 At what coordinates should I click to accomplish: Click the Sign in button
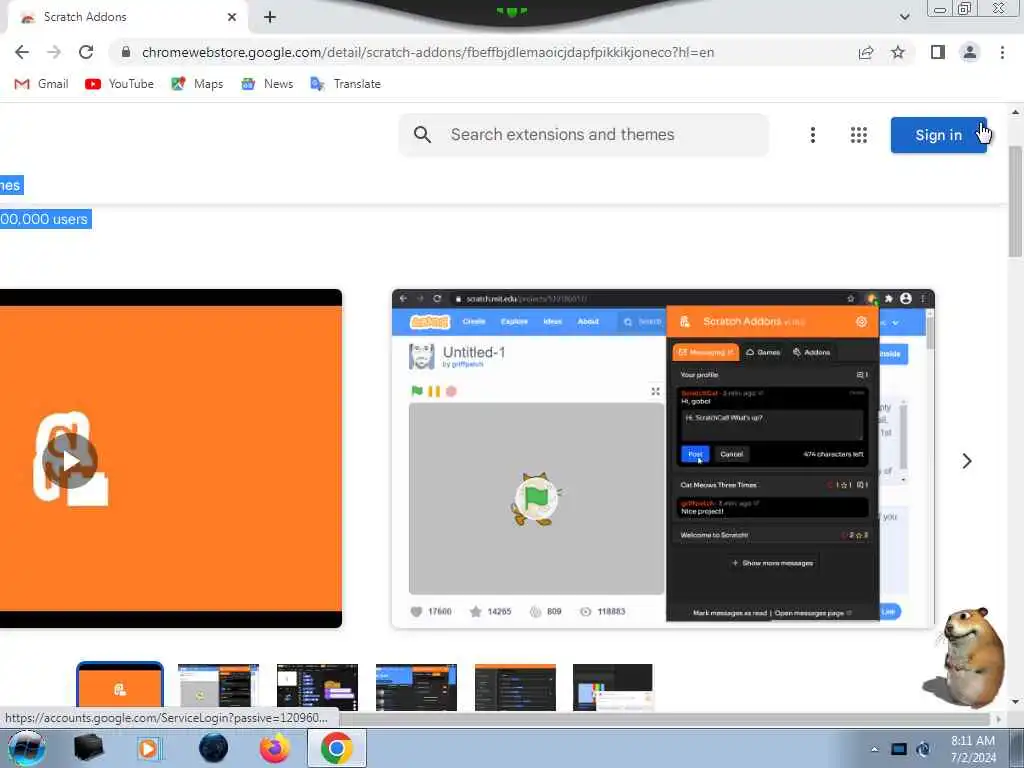click(x=938, y=135)
